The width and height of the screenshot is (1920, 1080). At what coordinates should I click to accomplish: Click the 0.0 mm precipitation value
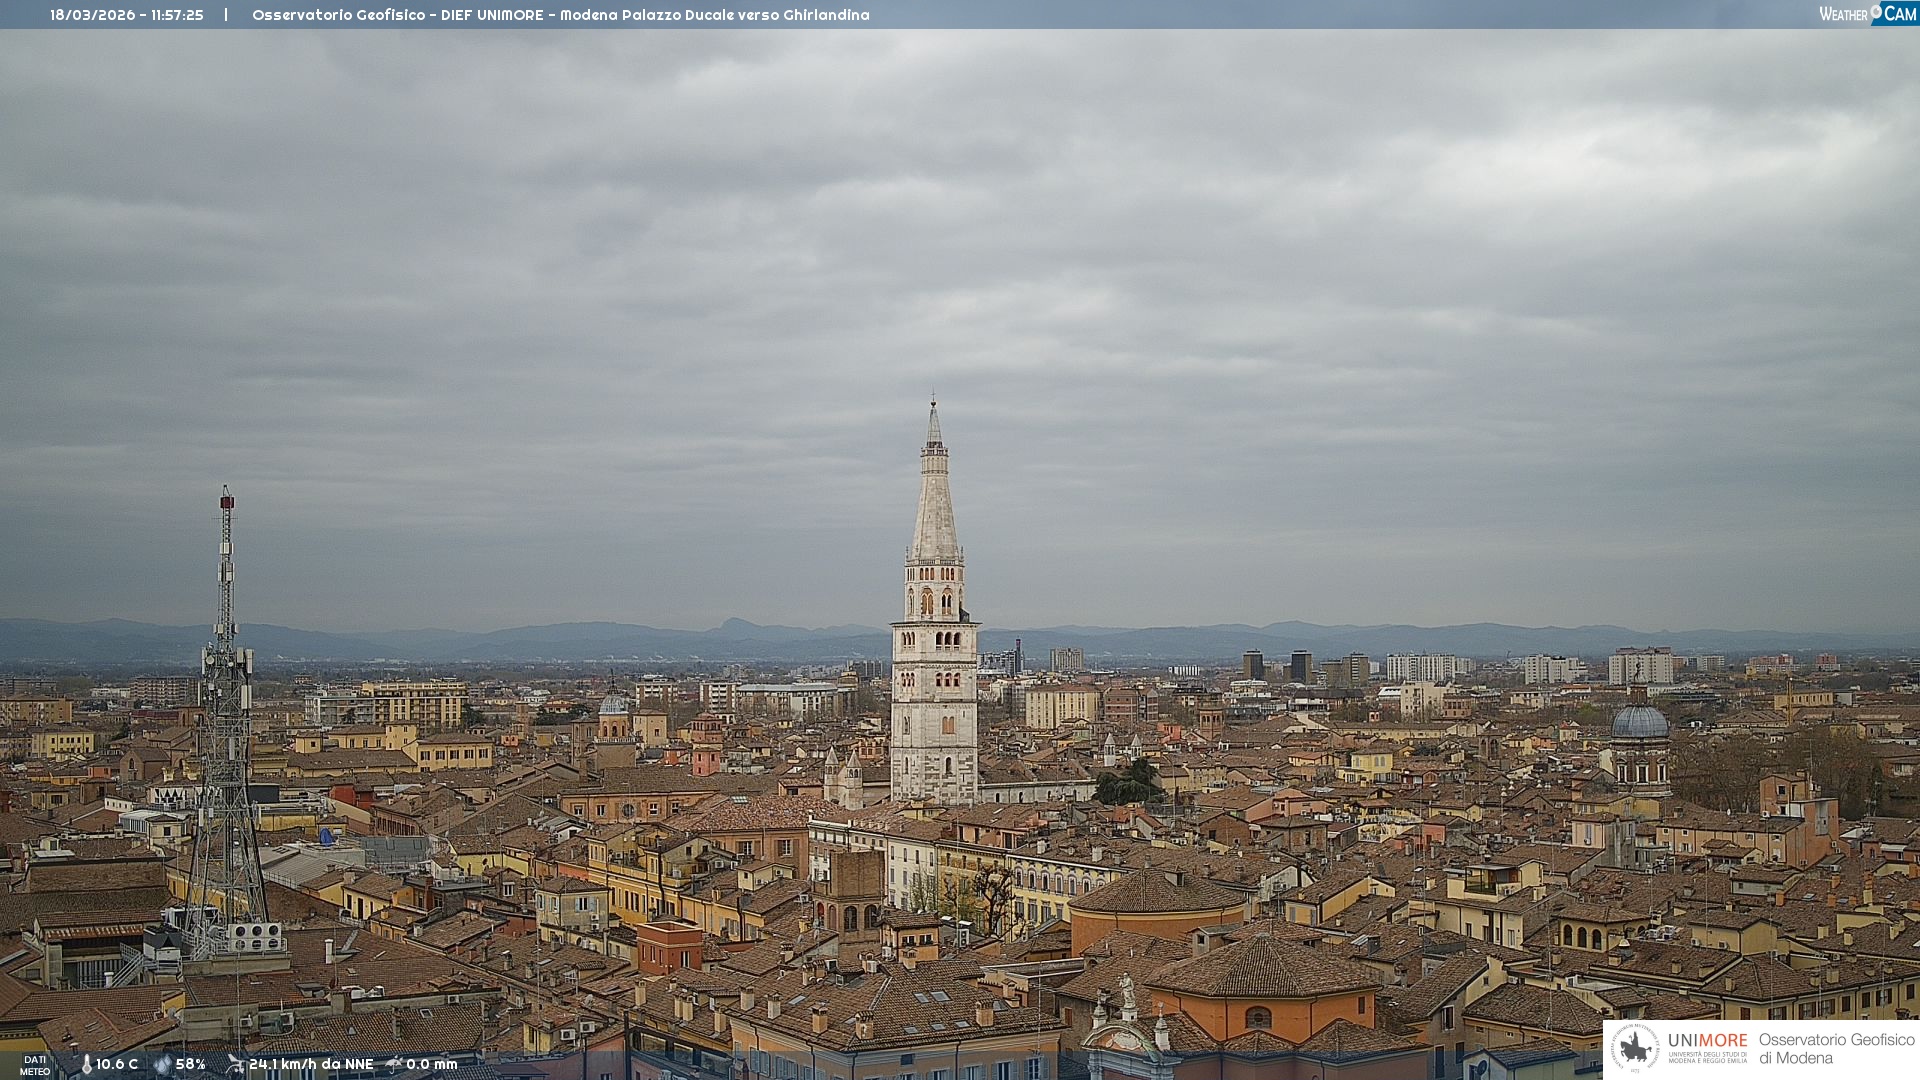(x=431, y=1064)
